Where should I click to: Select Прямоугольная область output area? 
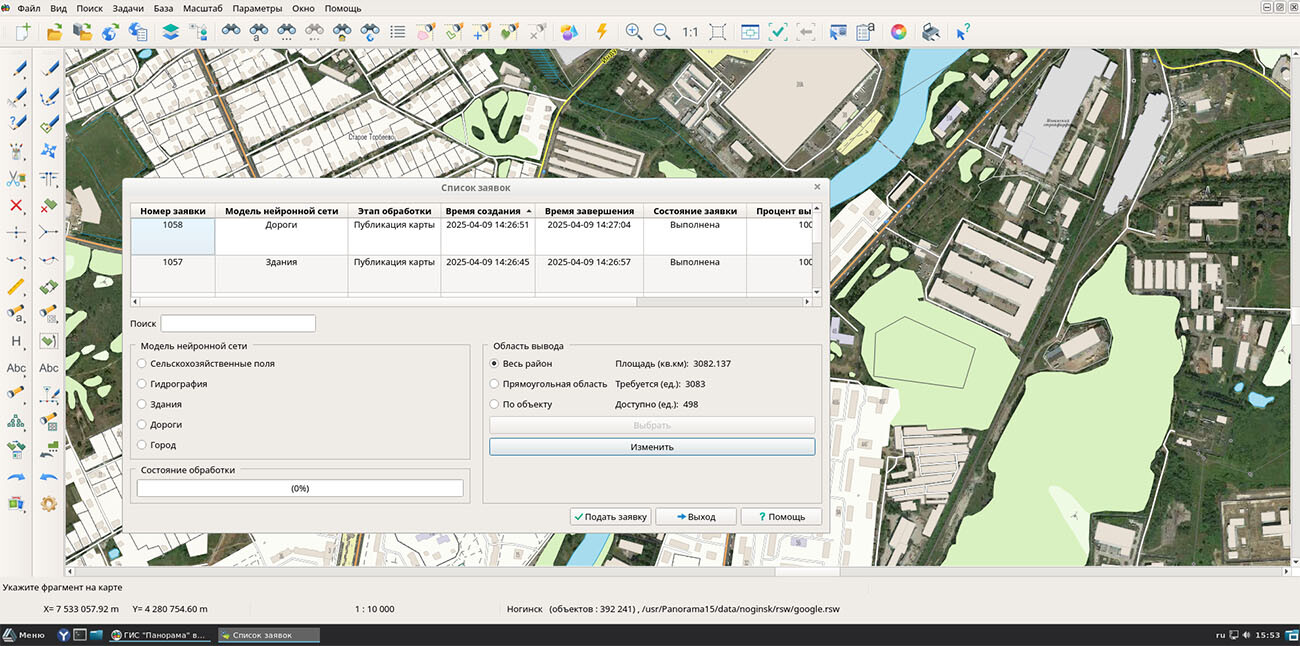[494, 384]
